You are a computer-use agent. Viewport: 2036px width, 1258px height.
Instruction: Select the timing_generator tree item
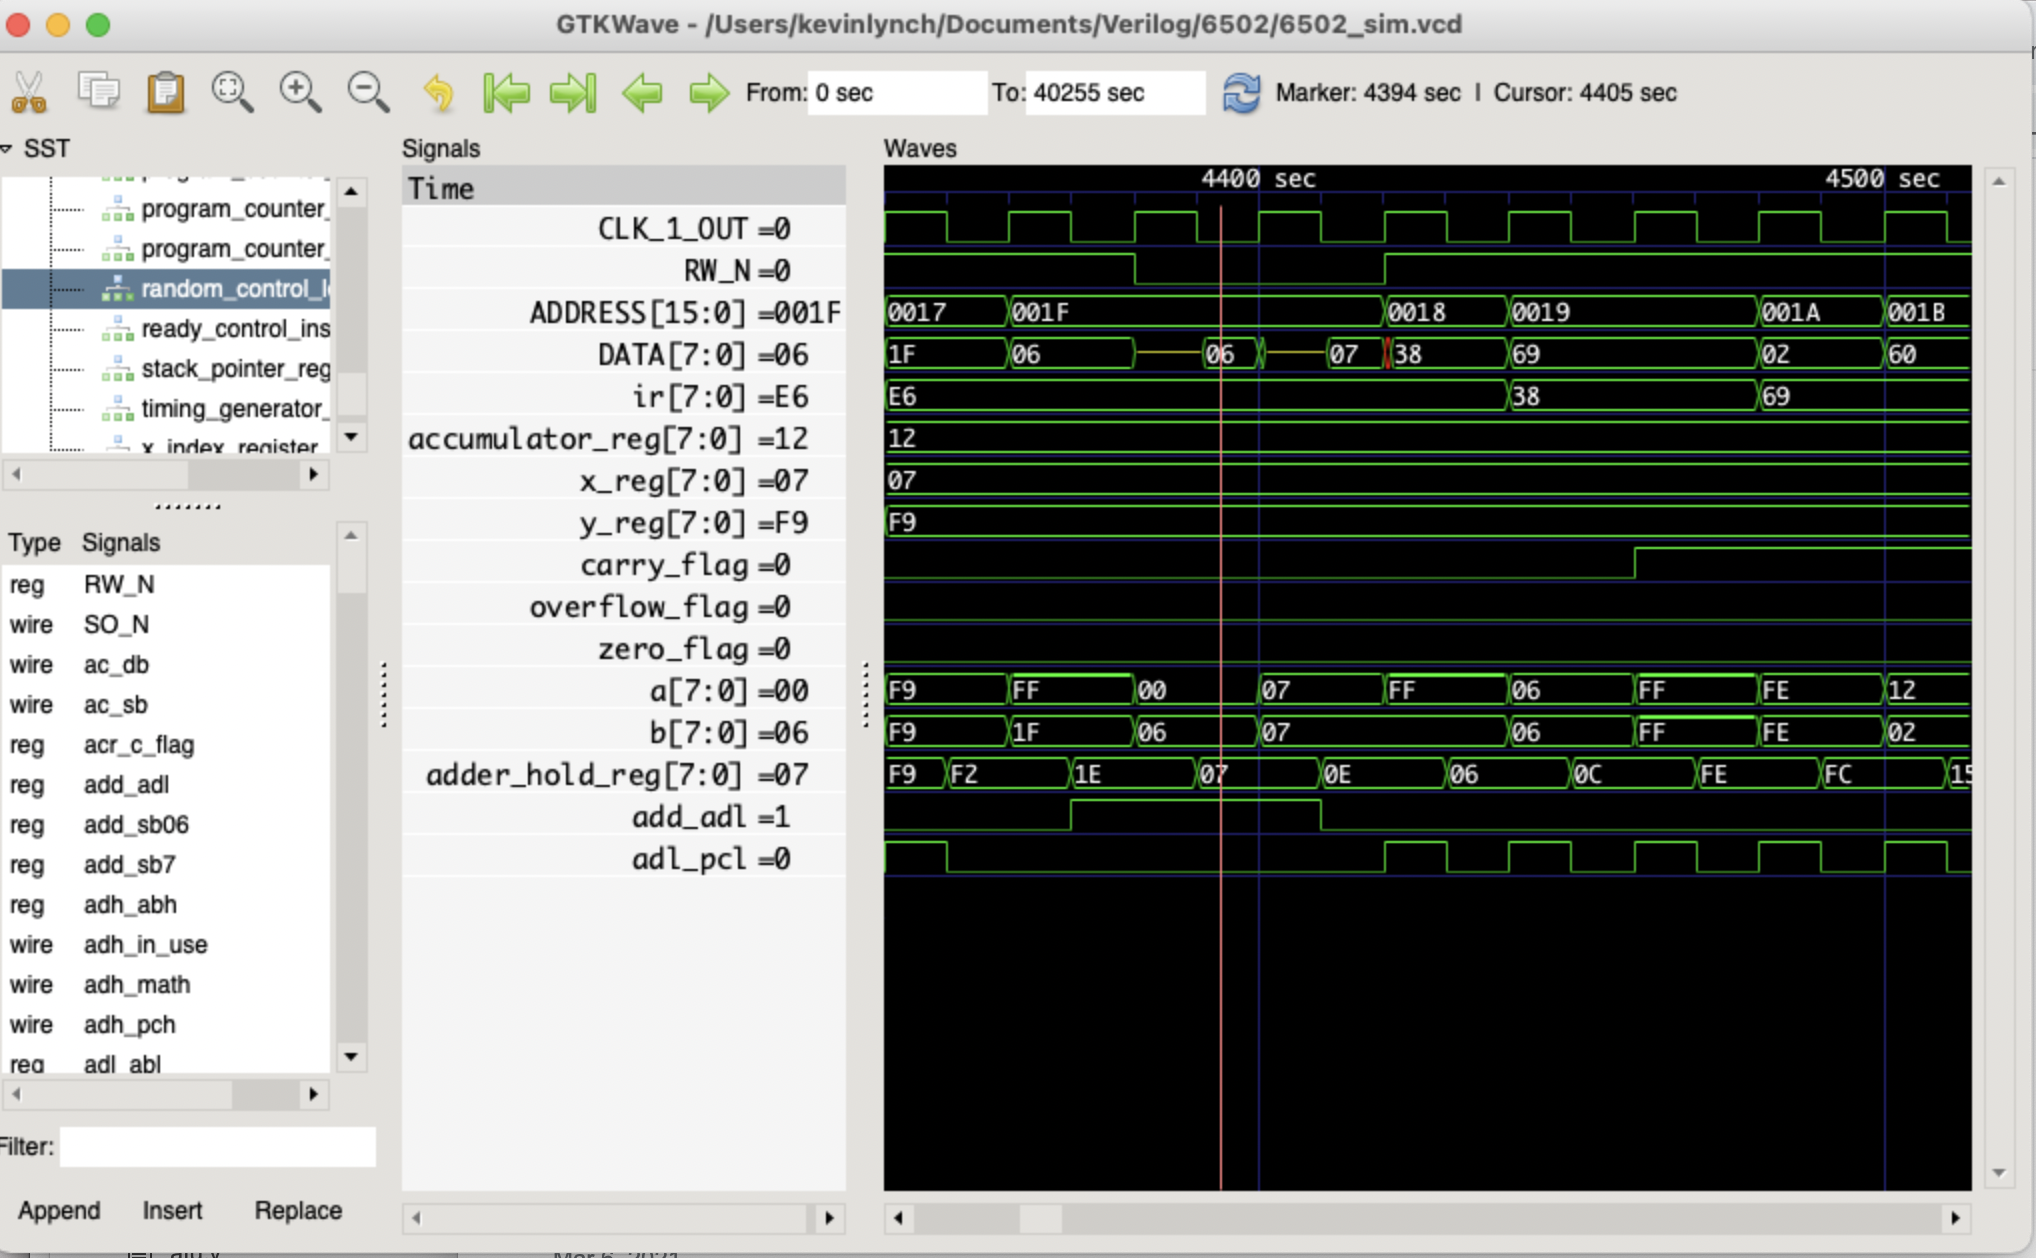[233, 409]
